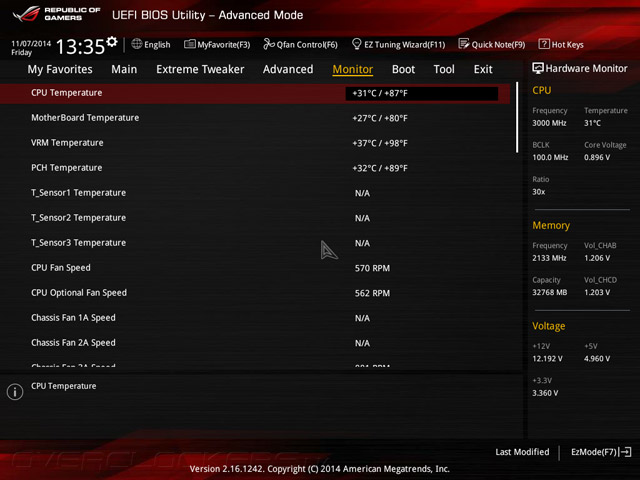Click the globe language icon
Screen dimensions: 640x480
(x=137, y=44)
